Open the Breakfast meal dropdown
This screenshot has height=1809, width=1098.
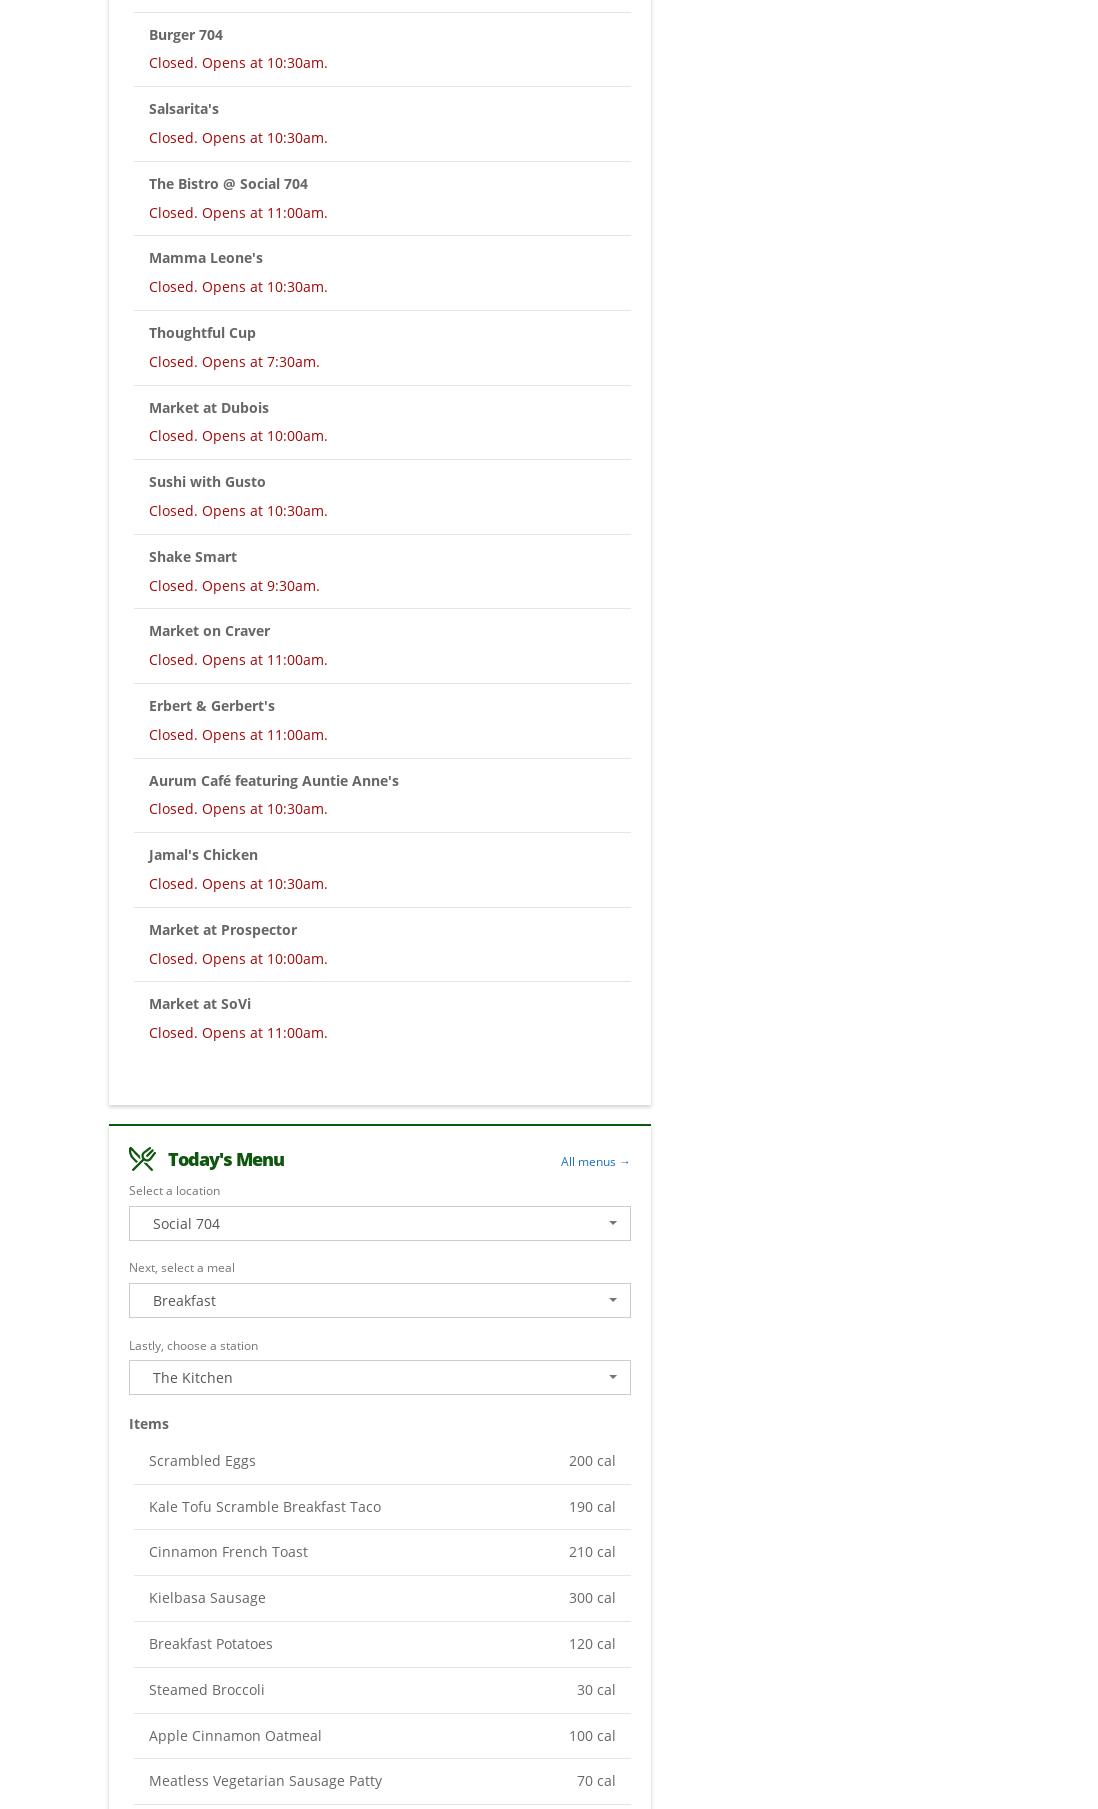(x=379, y=1301)
